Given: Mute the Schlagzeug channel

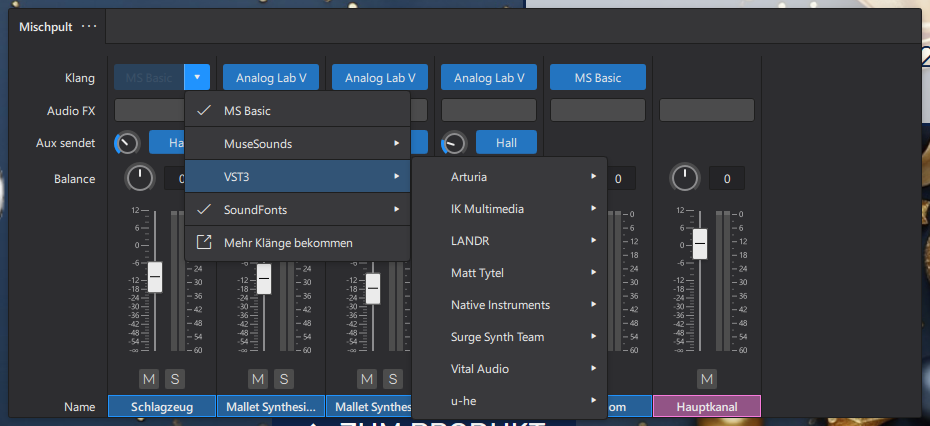Looking at the screenshot, I should tap(149, 379).
